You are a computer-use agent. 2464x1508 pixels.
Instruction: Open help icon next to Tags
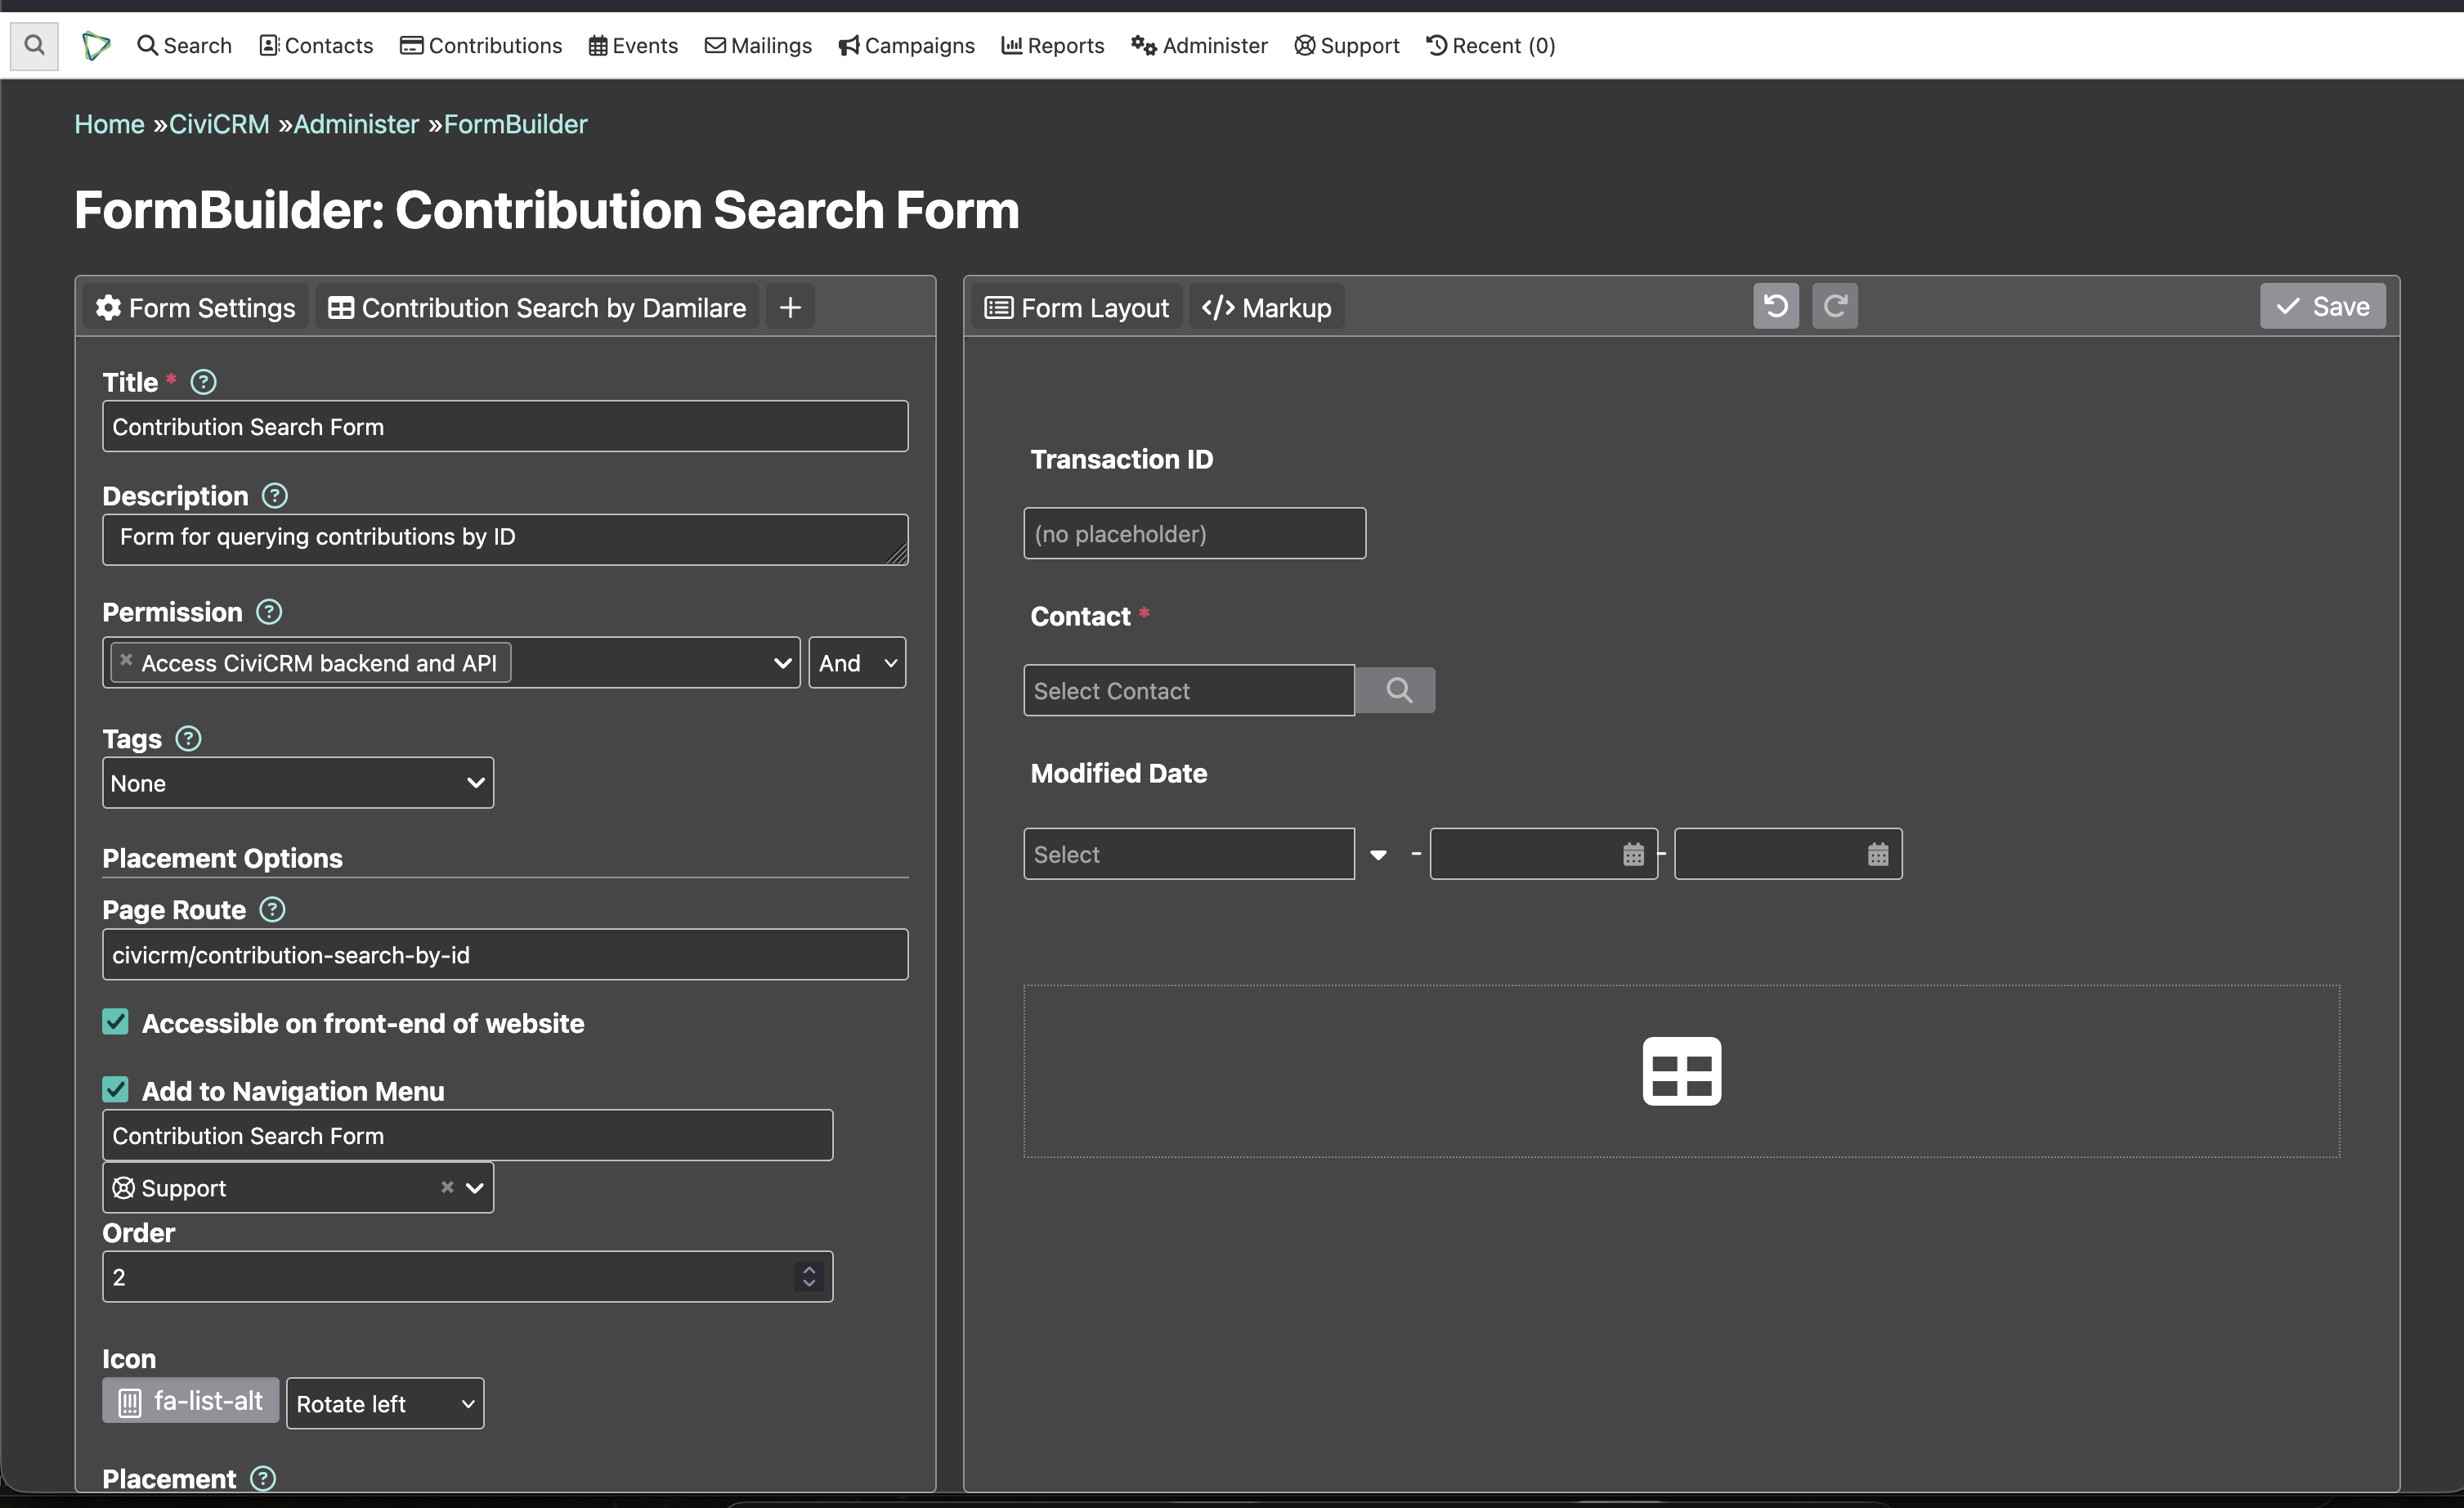pyautogui.click(x=188, y=739)
